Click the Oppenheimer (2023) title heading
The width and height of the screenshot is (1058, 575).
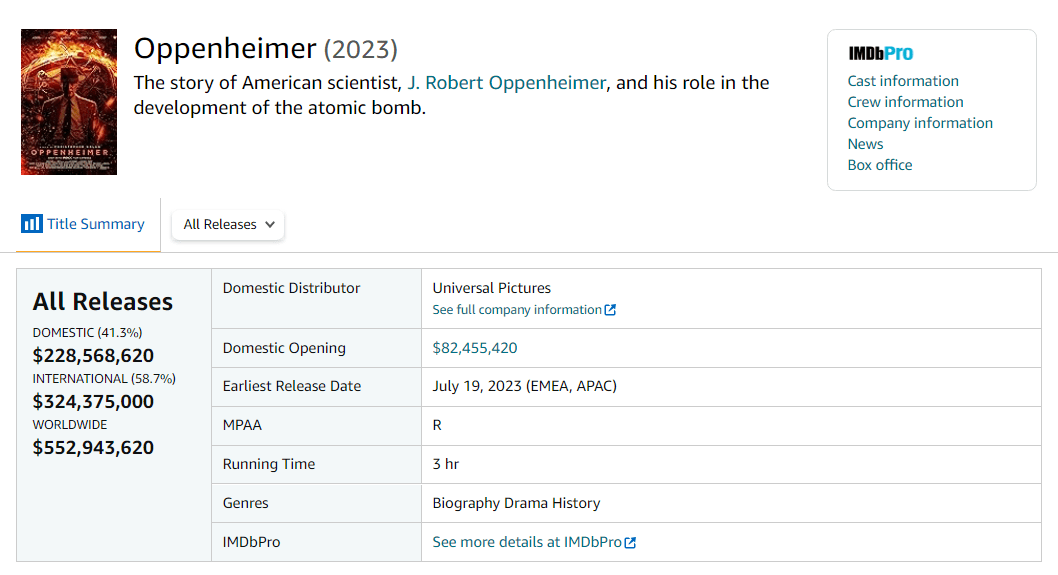point(266,48)
